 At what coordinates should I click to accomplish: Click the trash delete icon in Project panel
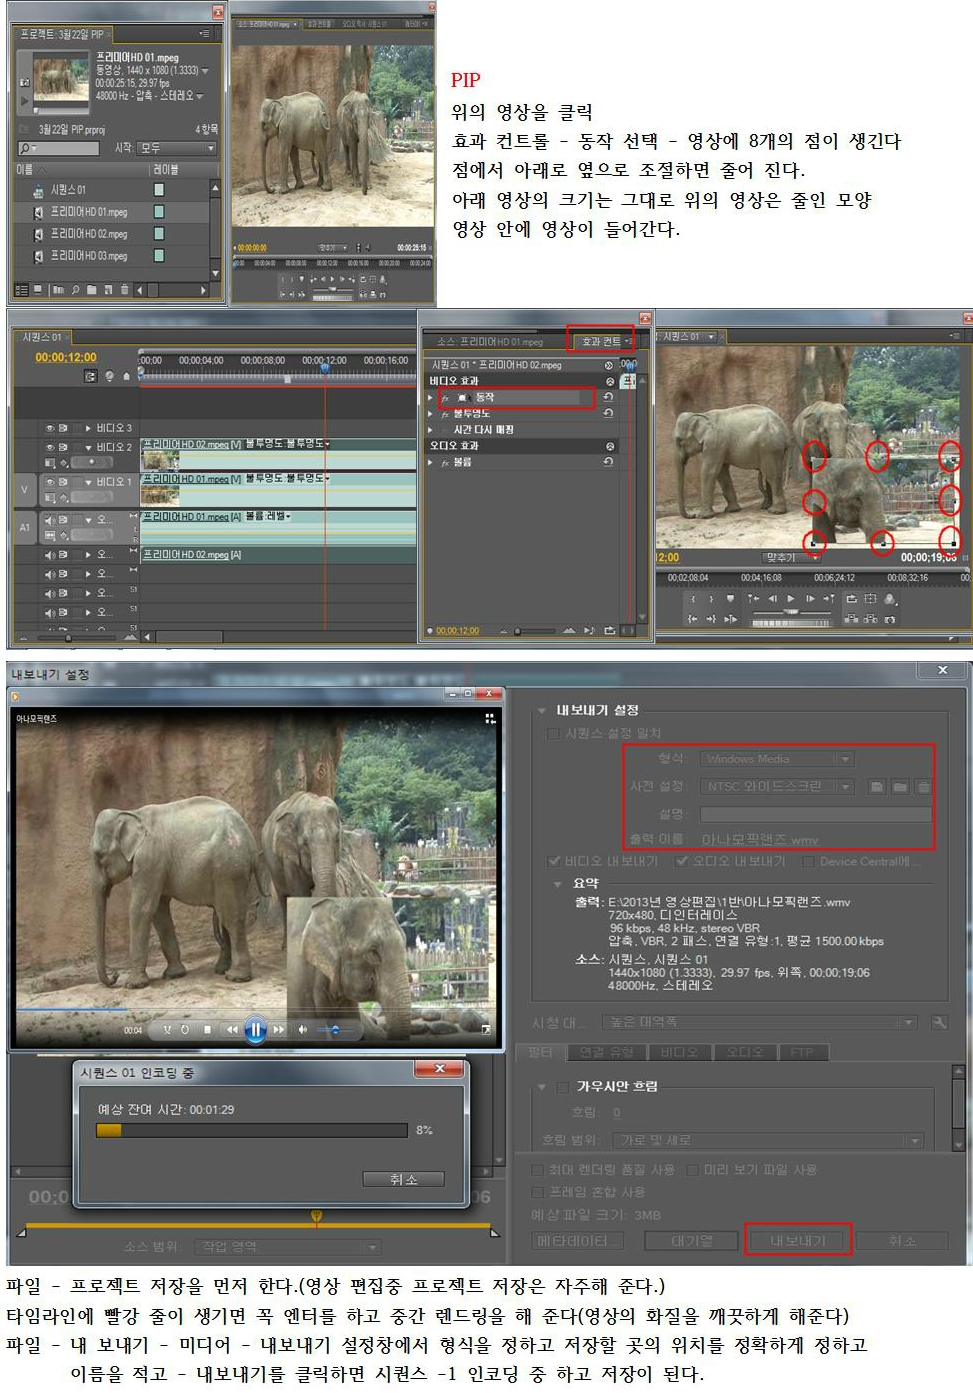pos(124,290)
